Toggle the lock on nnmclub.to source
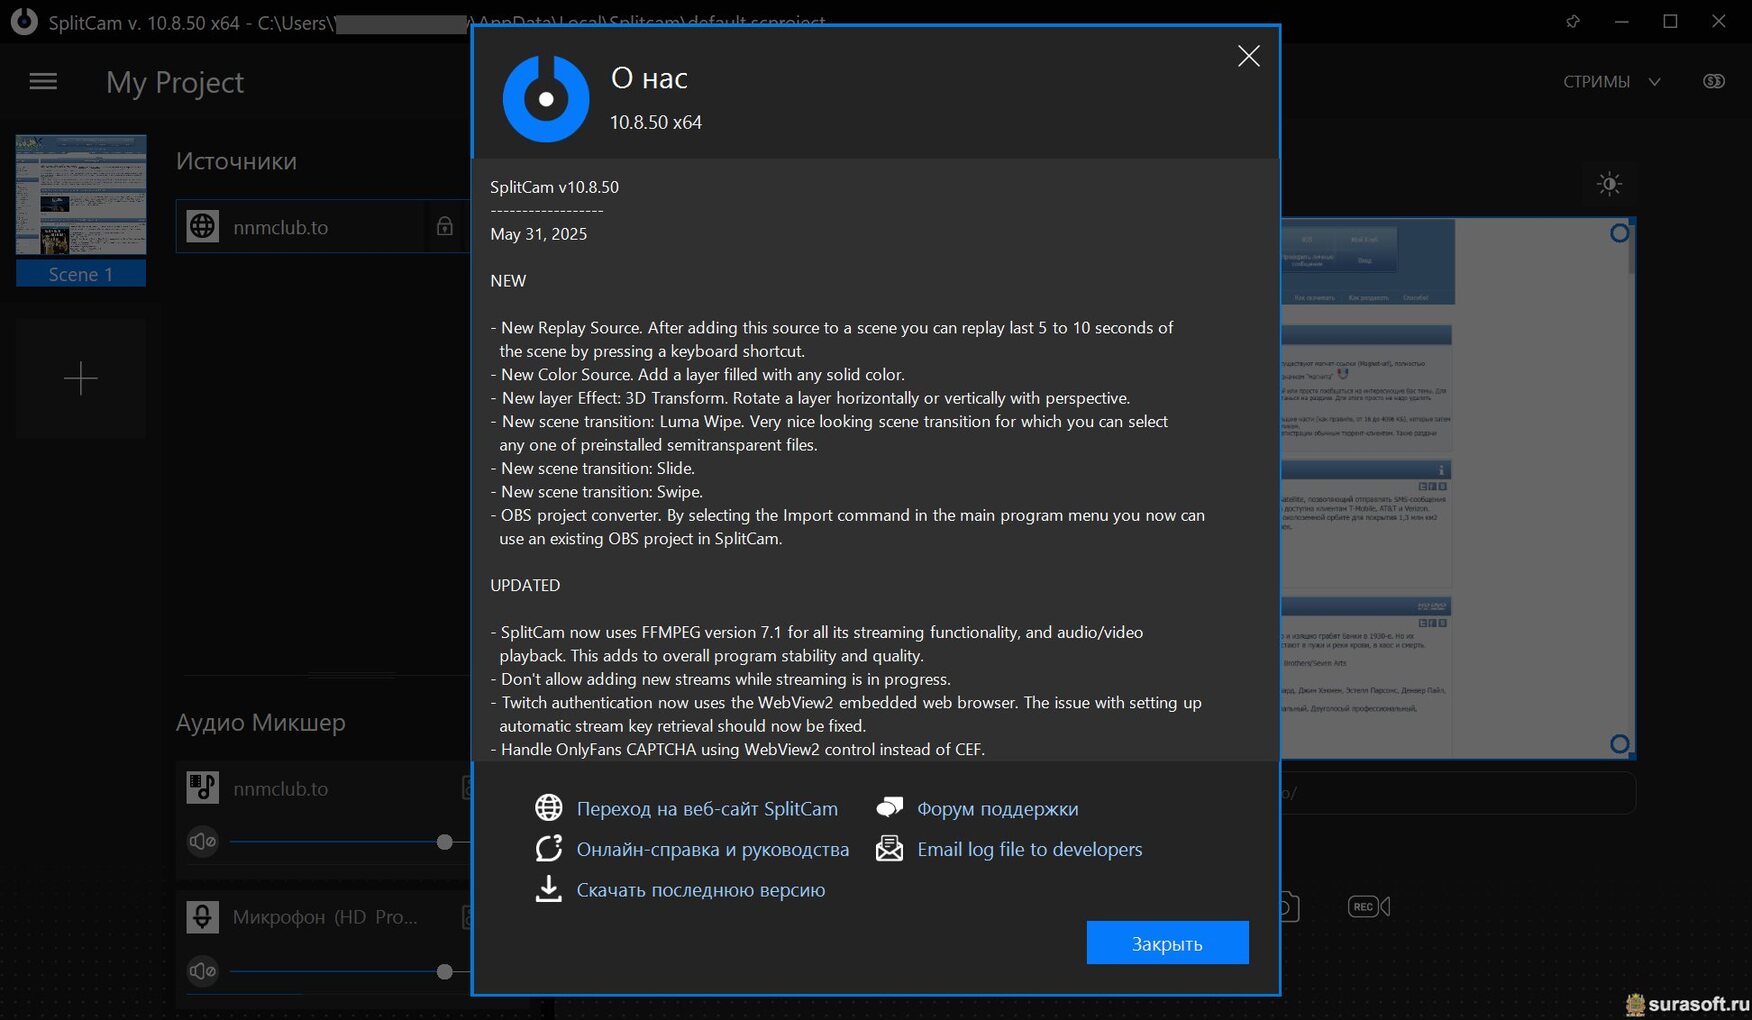 [x=445, y=227]
